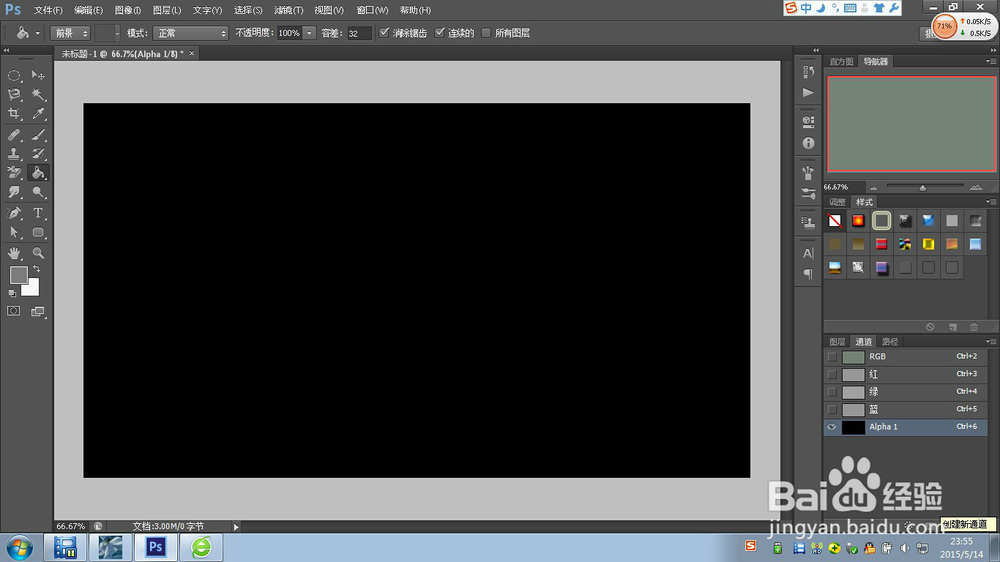This screenshot has height=562, width=1000.
Task: Select the Path Selection tool
Action: tap(14, 232)
